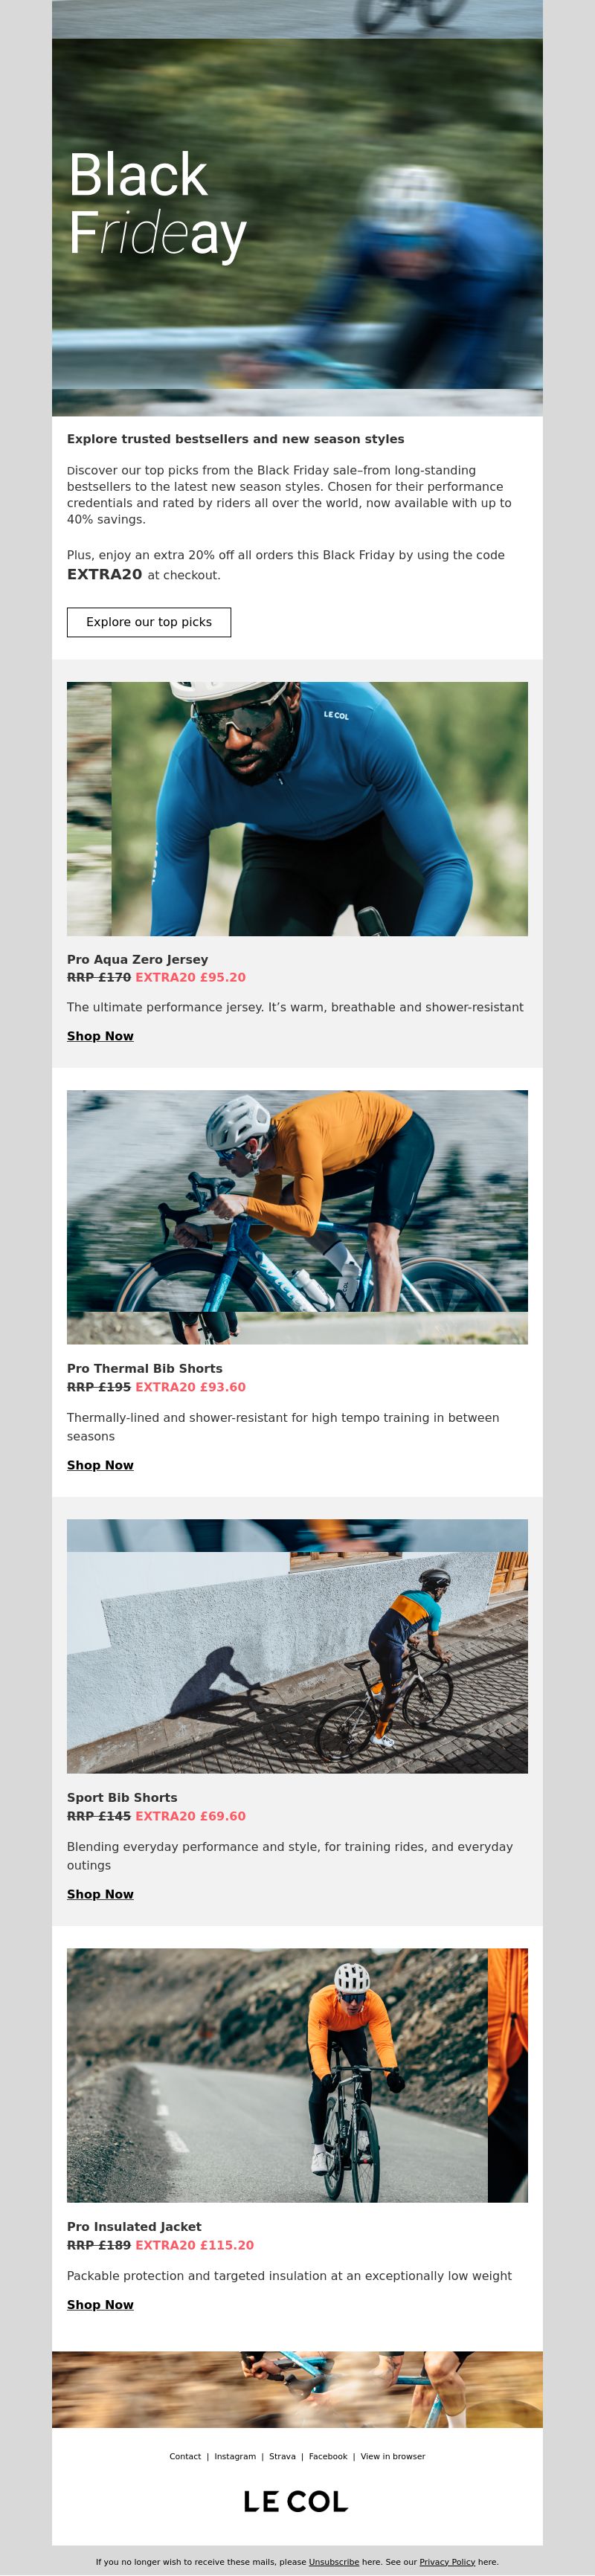
Task: Follow Shop Now for Pro Thermal Bib Shorts
Action: 100,1465
